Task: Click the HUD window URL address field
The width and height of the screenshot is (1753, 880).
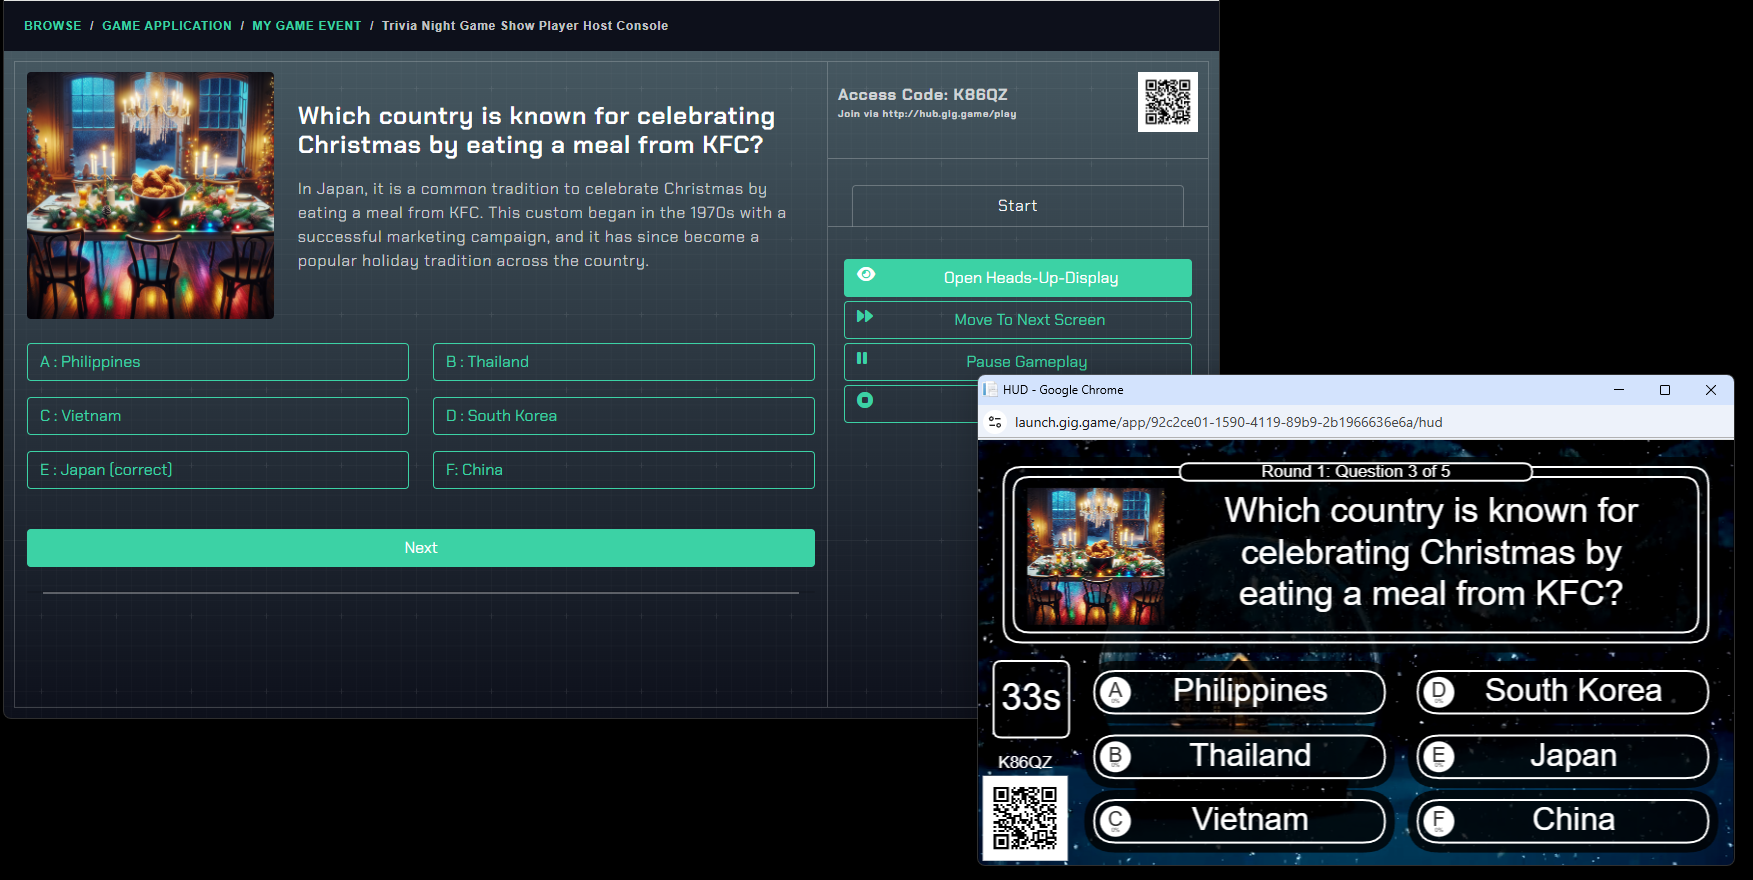Action: coord(1228,422)
